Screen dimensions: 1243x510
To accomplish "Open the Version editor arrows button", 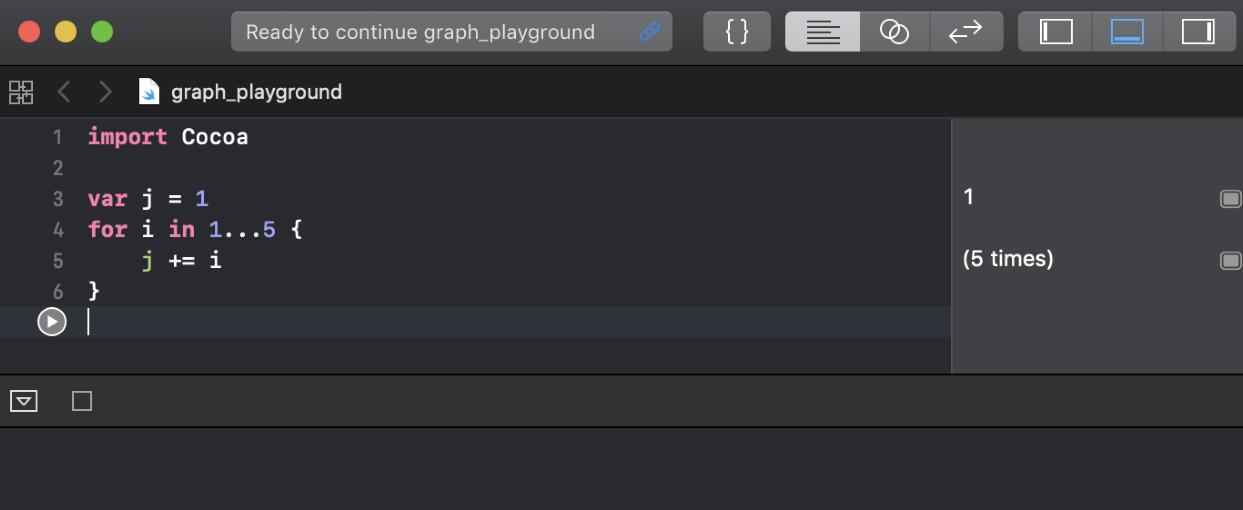I will click(966, 32).
